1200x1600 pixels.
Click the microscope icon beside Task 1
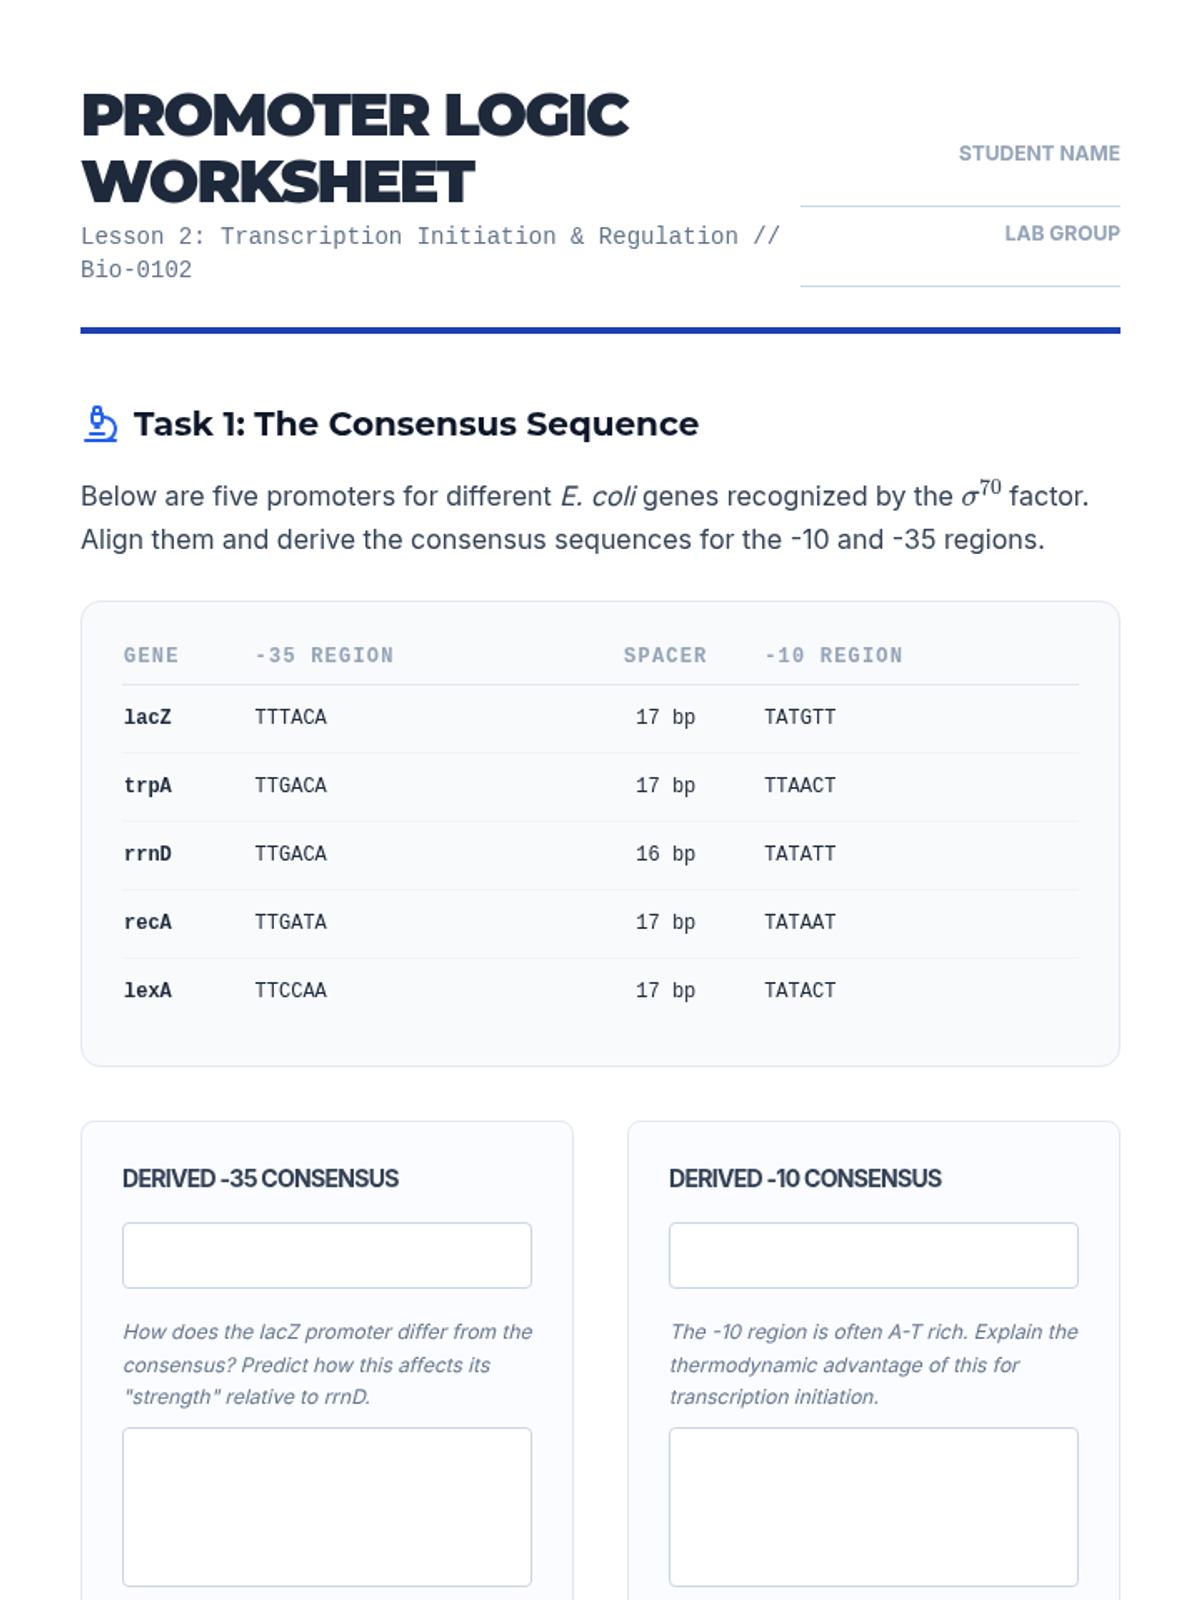point(100,424)
